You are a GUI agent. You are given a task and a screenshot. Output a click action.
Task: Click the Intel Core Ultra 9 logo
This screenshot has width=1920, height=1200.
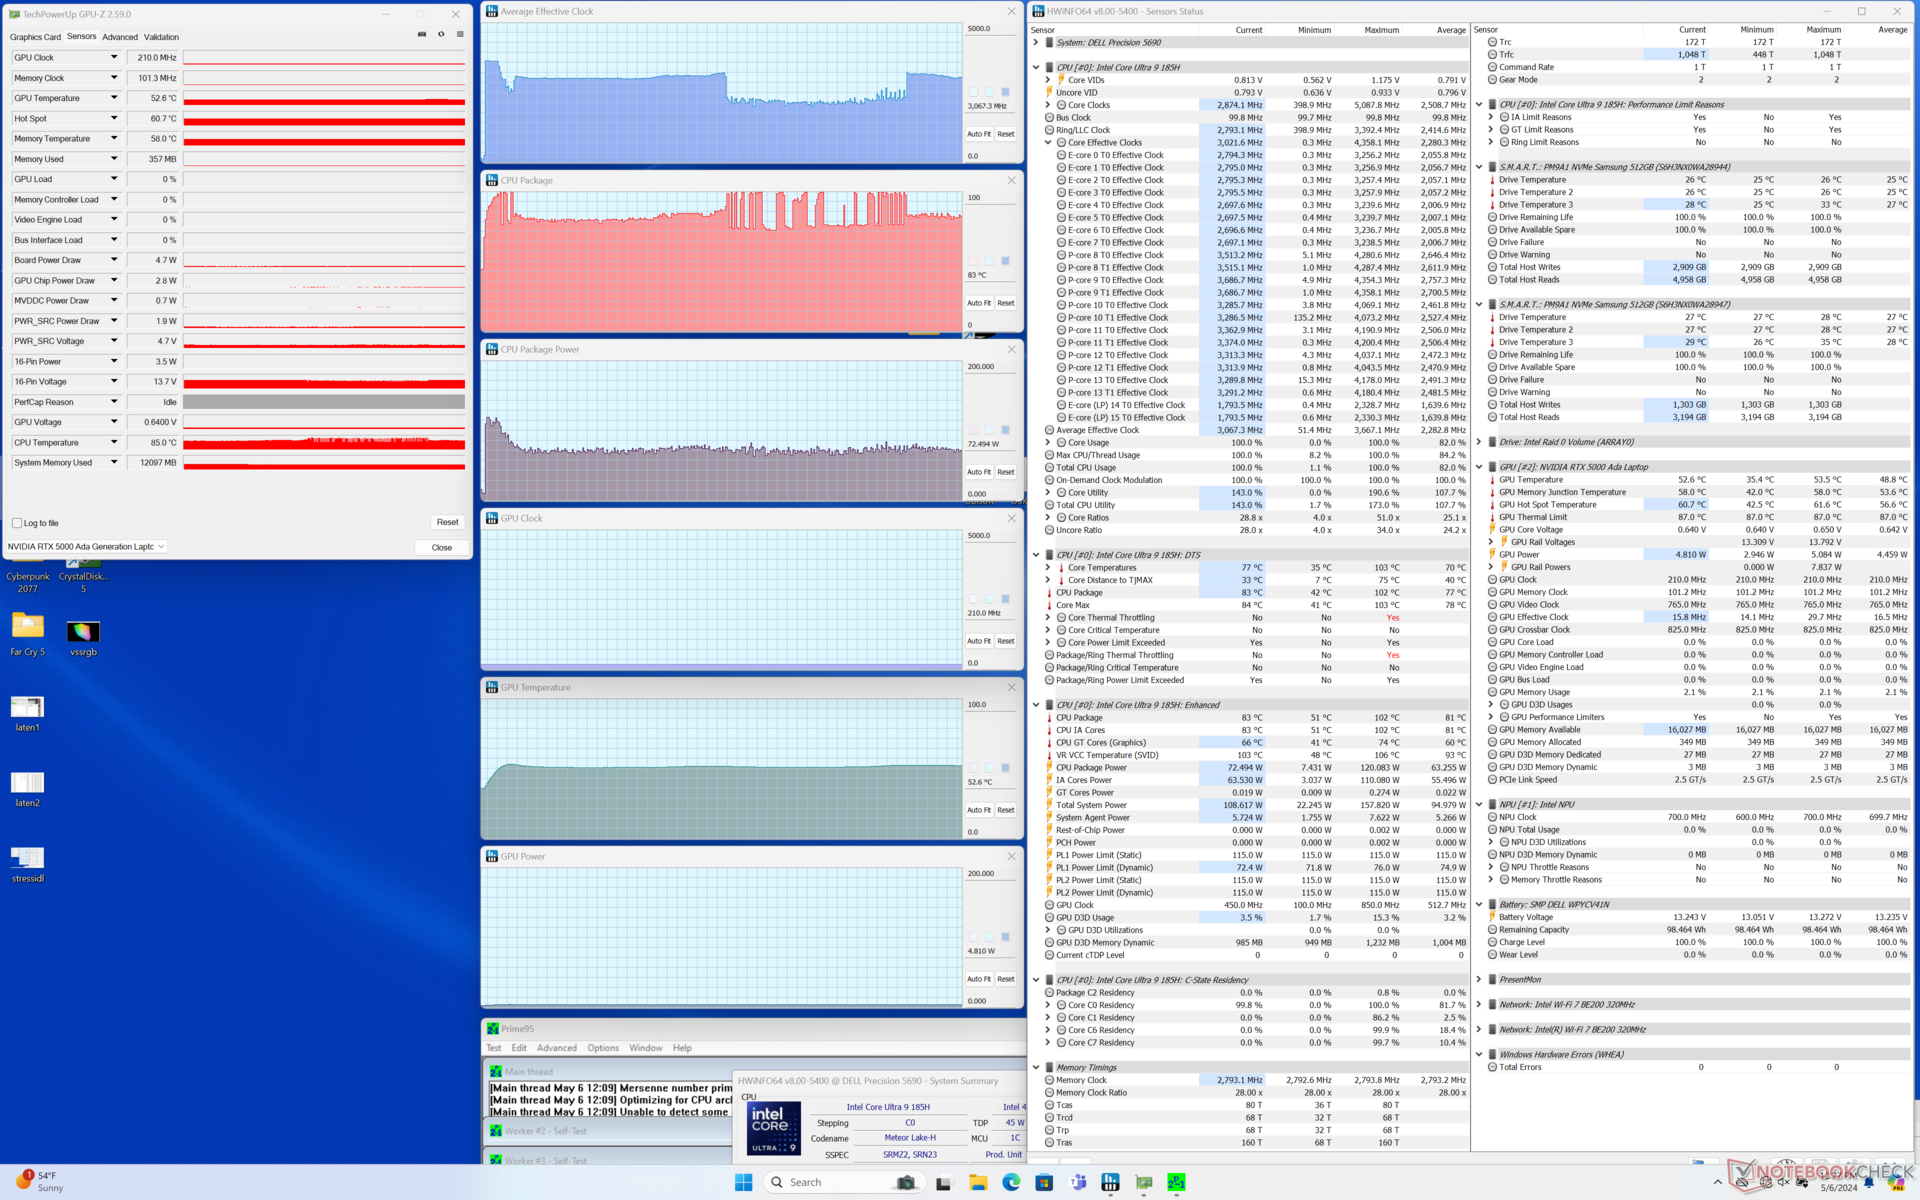pyautogui.click(x=774, y=1128)
